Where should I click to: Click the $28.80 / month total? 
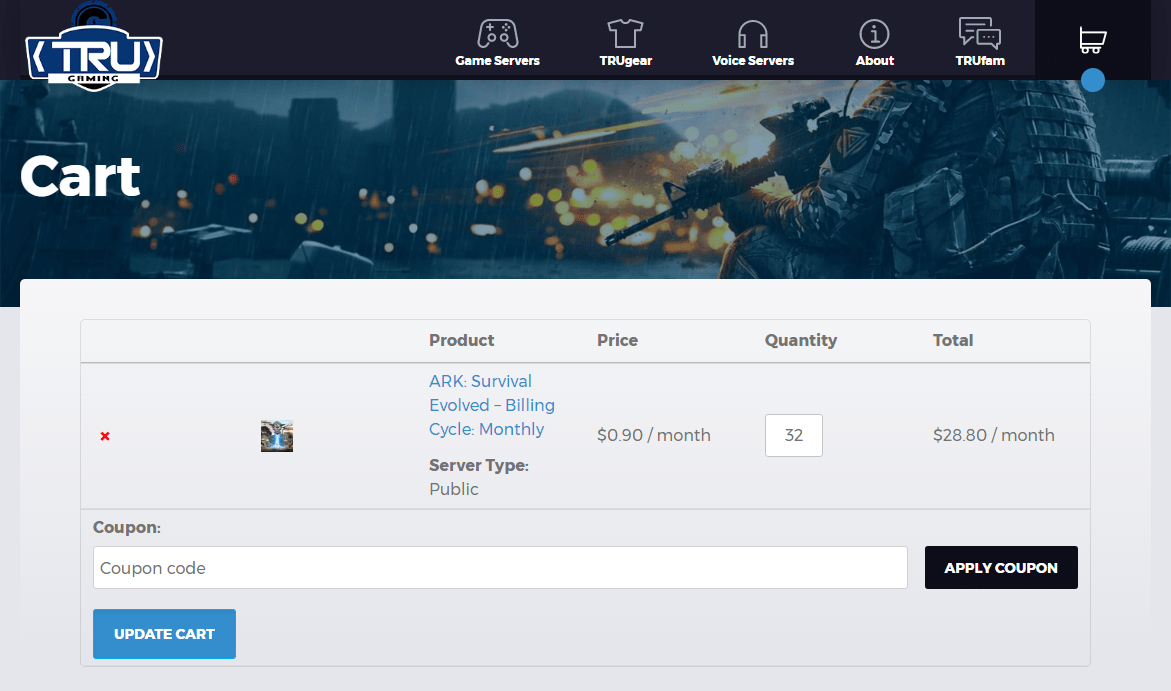click(993, 436)
